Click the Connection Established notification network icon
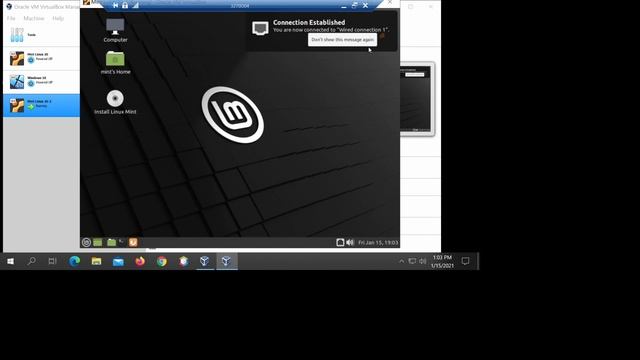Image resolution: width=640 pixels, height=360 pixels. click(260, 28)
